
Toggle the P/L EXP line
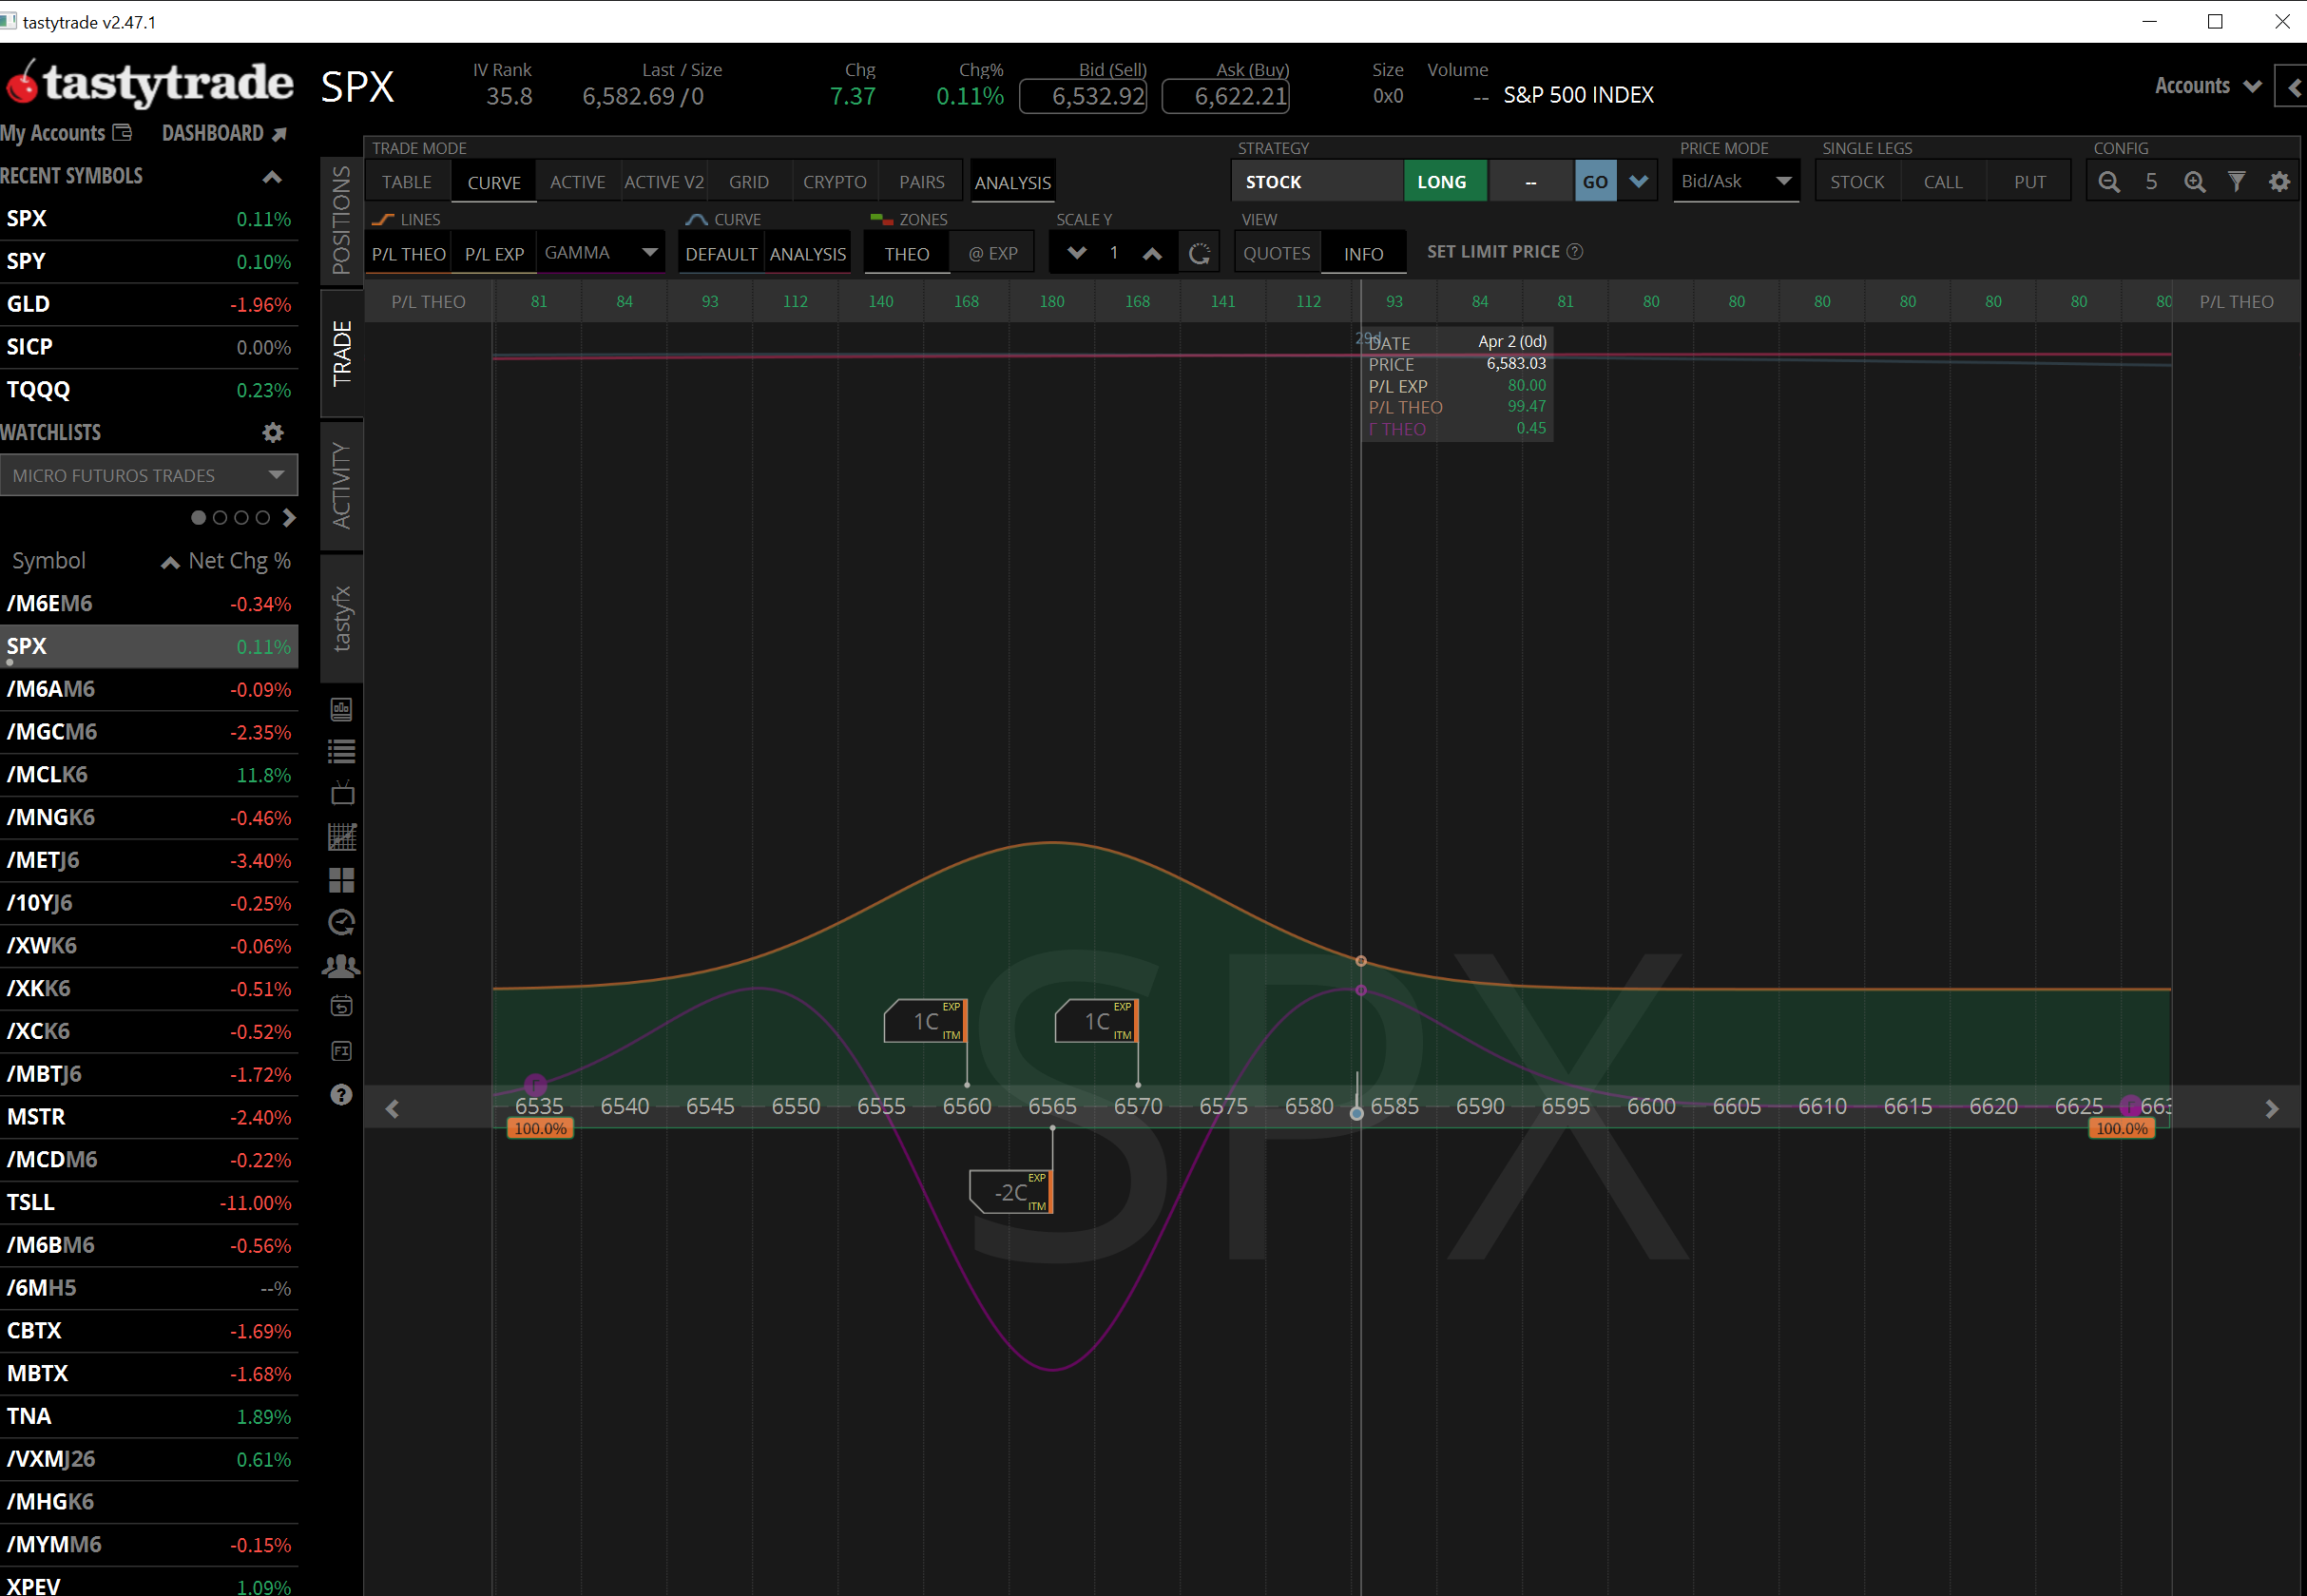[x=494, y=254]
